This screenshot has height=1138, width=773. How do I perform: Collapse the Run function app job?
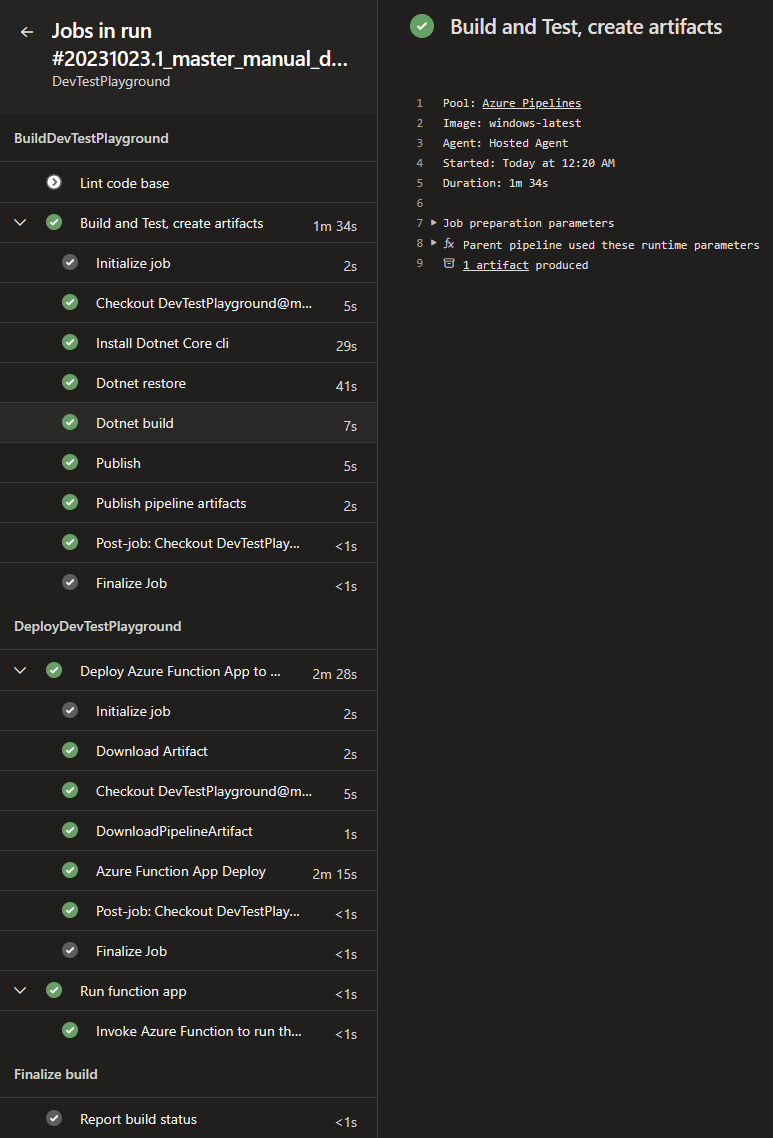(x=20, y=991)
